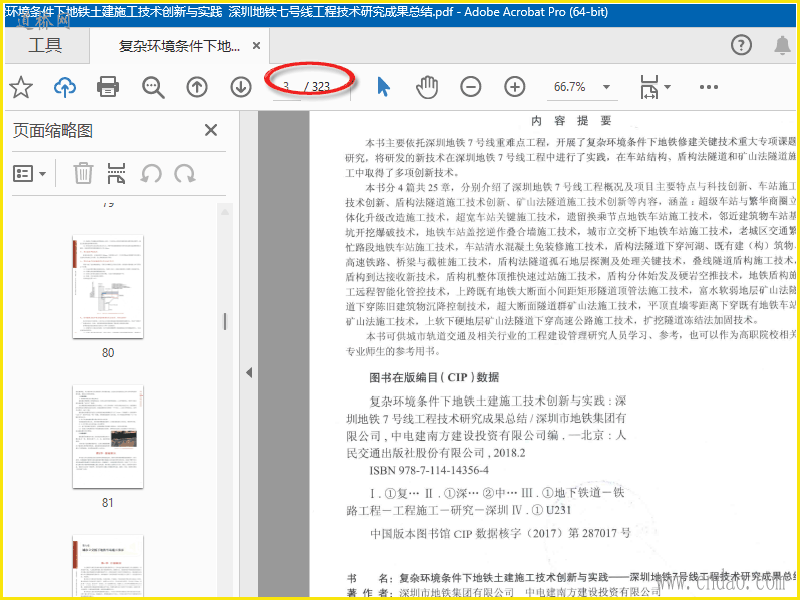The width and height of the screenshot is (800, 600).
Task: Close the 页面缩略图 panel
Action: (211, 131)
